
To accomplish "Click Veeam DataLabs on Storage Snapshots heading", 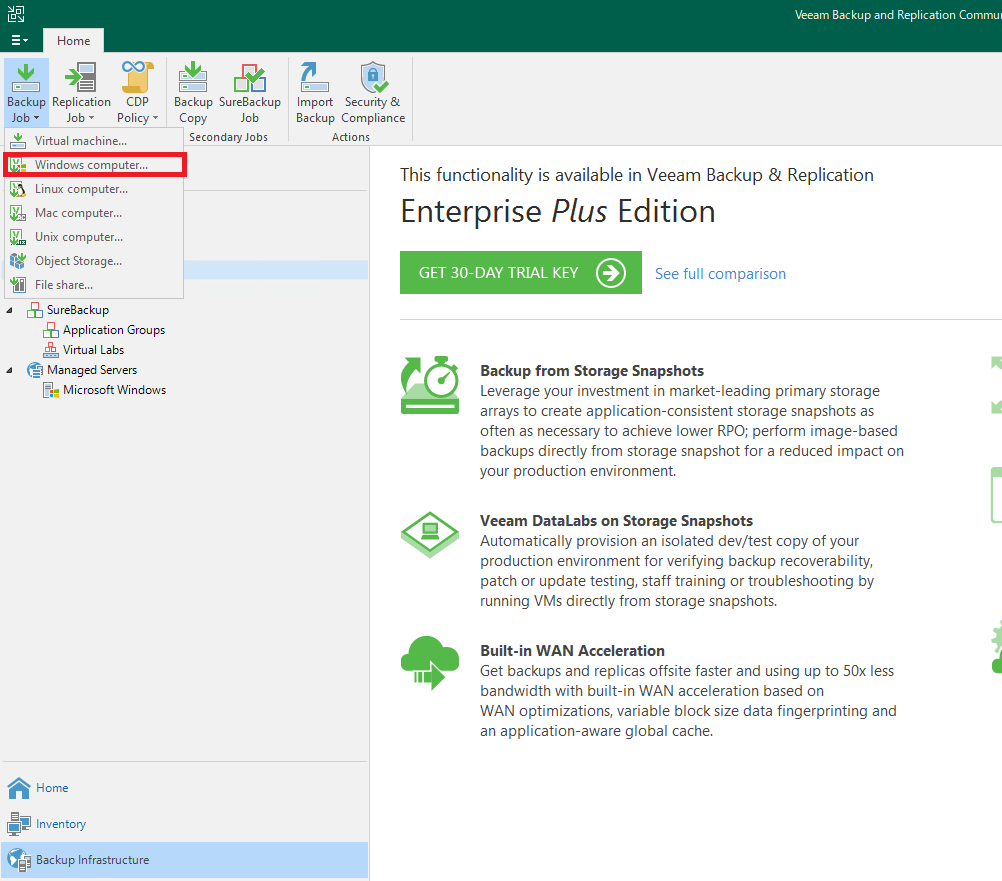I will pyautogui.click(x=616, y=521).
